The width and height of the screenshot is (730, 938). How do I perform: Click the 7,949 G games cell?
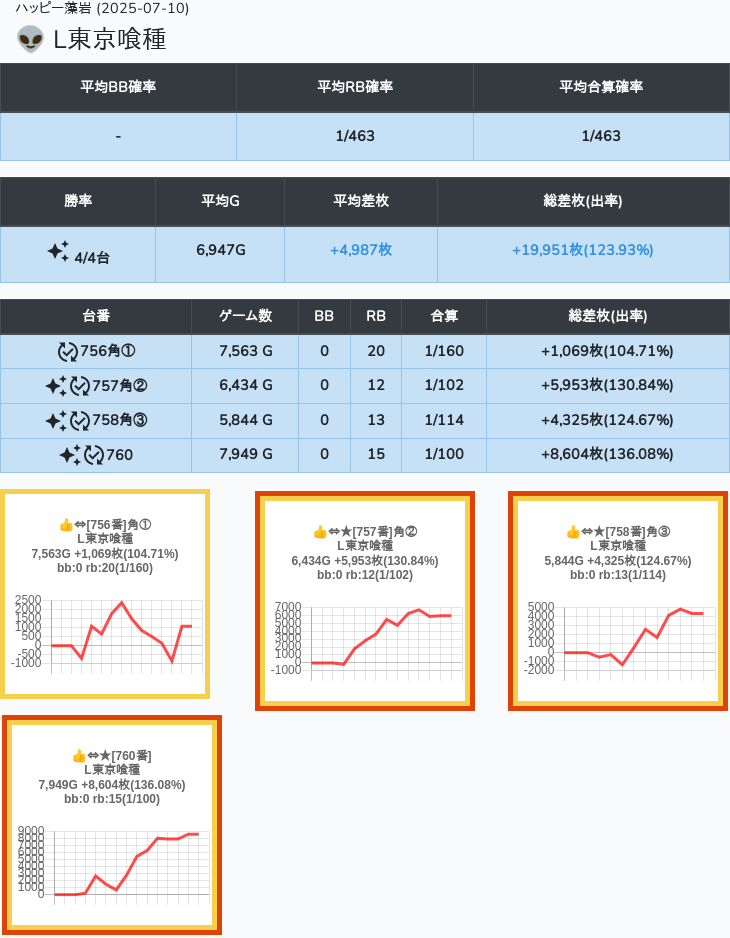[246, 454]
